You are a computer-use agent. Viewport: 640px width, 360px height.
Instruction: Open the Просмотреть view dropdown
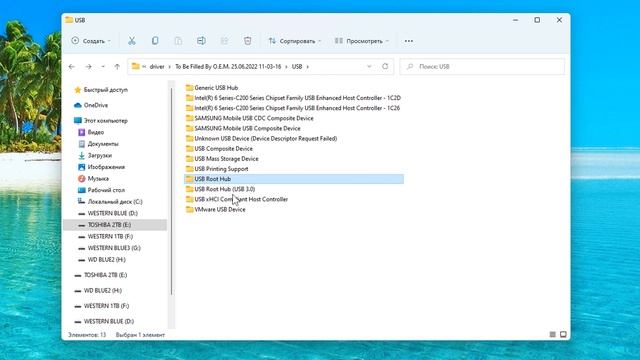tap(362, 41)
